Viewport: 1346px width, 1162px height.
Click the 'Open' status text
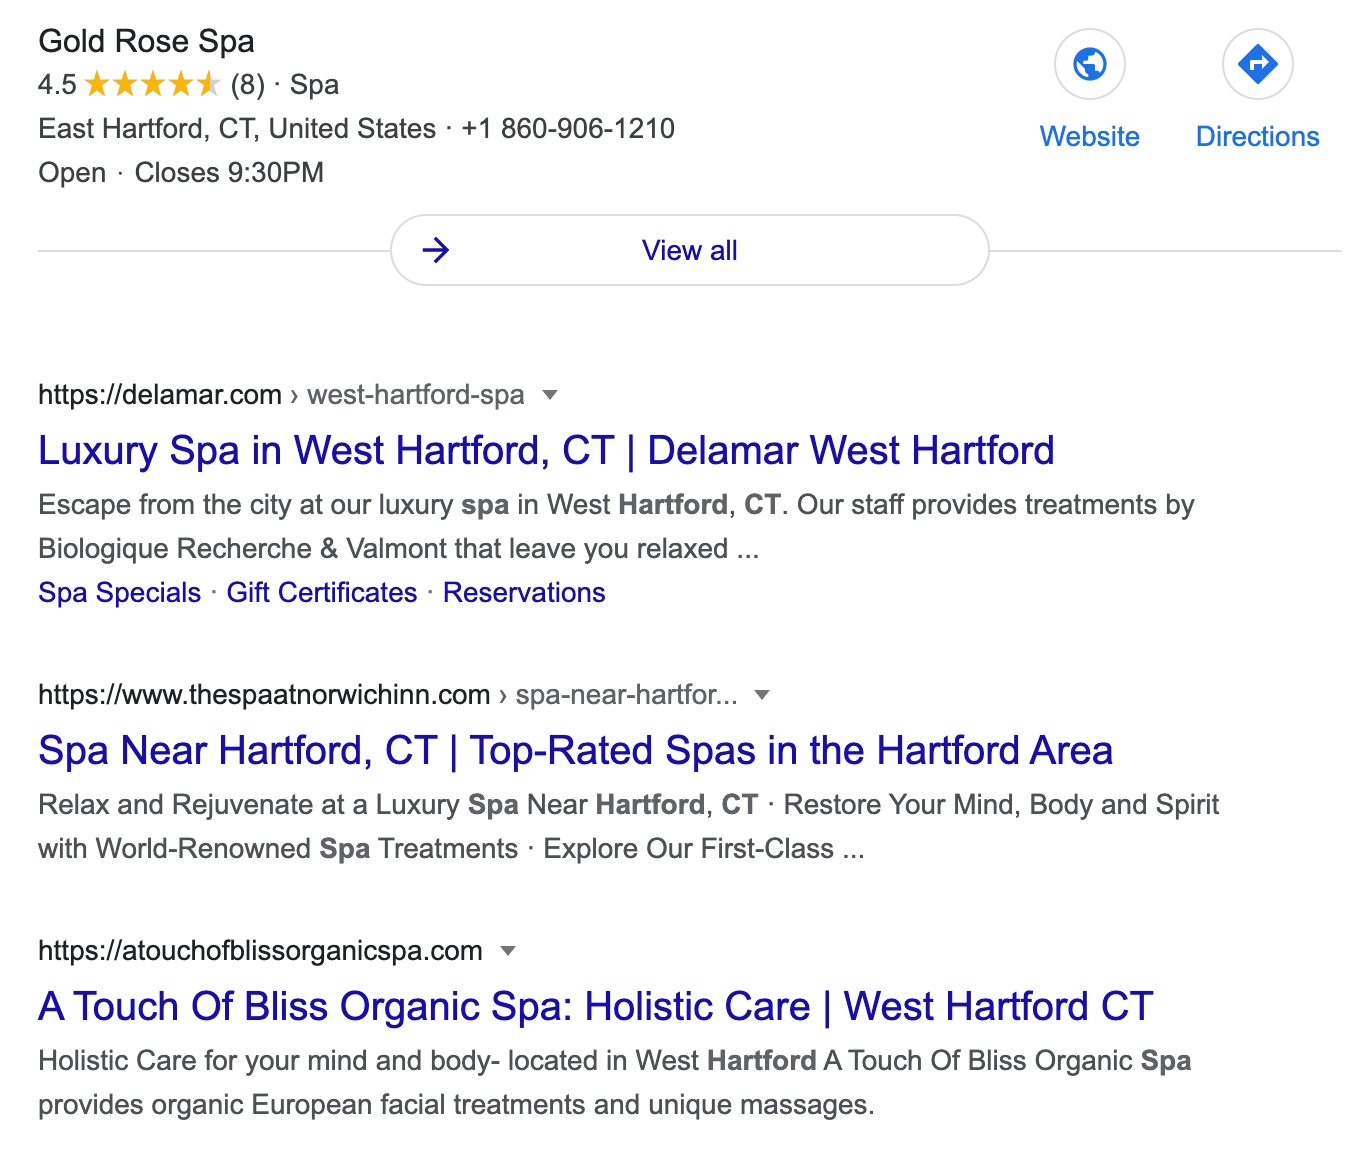tap(72, 172)
